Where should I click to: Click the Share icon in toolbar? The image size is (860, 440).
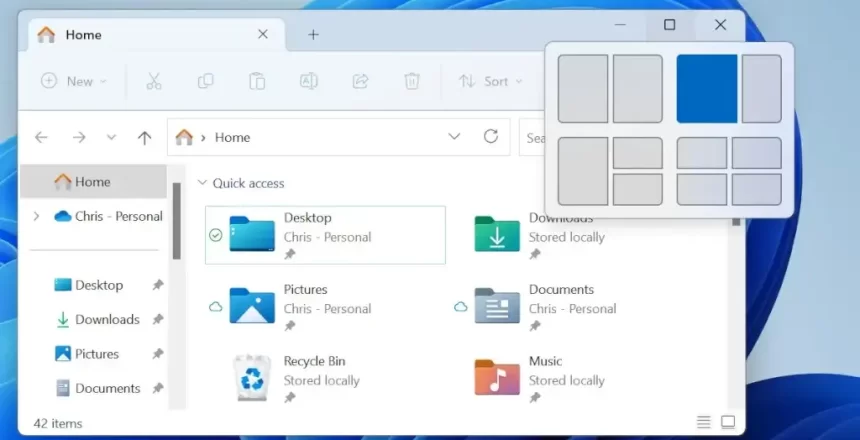(x=361, y=81)
